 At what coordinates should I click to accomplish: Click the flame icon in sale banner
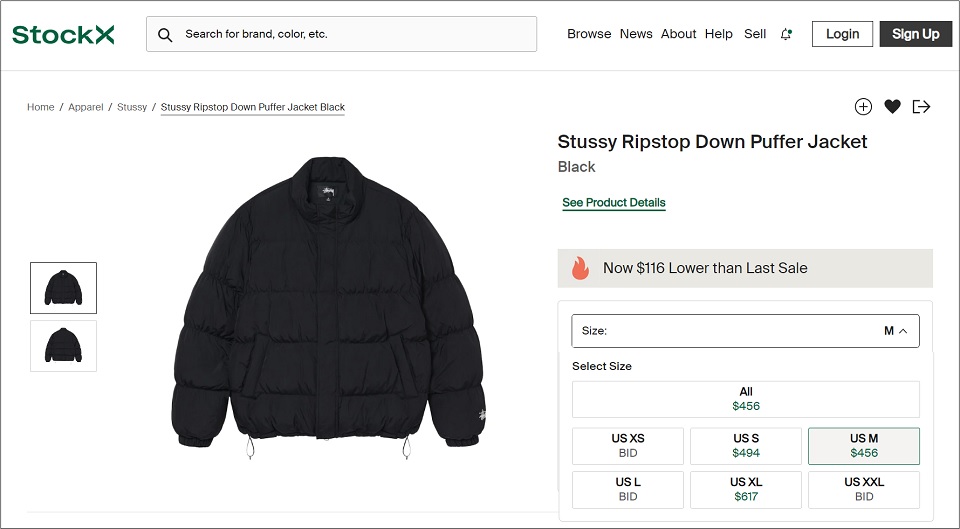click(x=580, y=268)
